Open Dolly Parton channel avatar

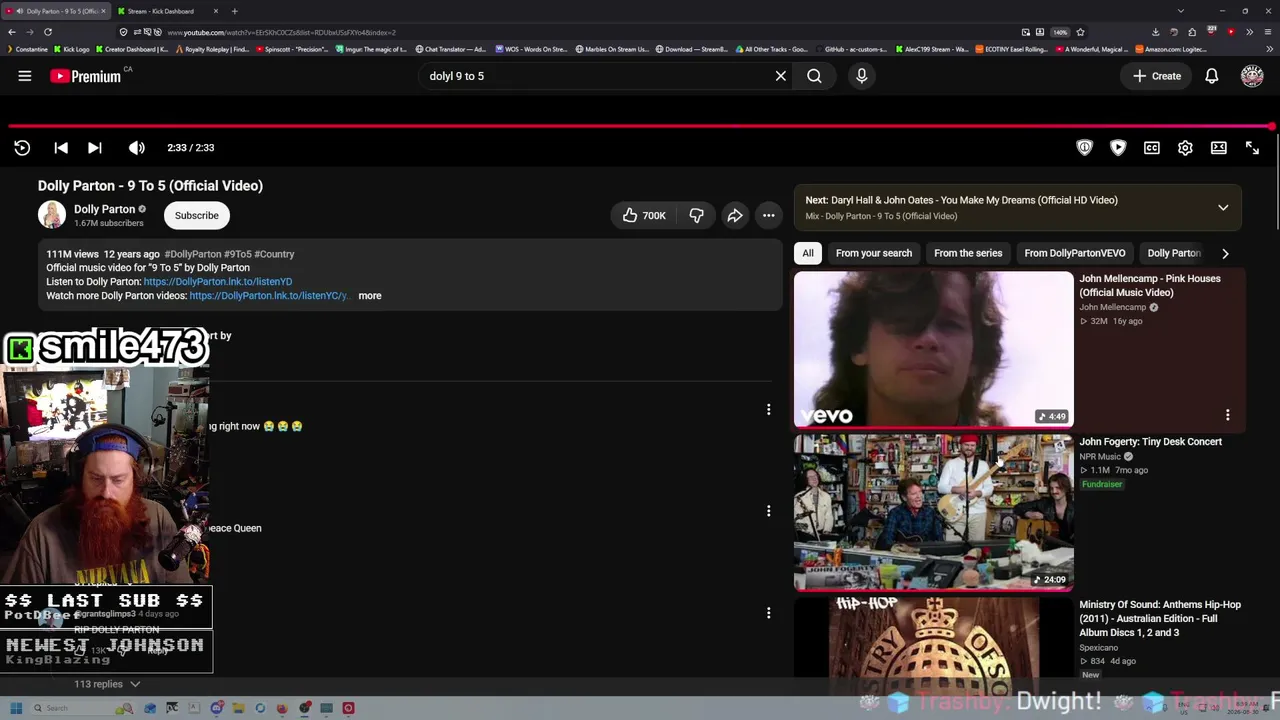coord(52,215)
